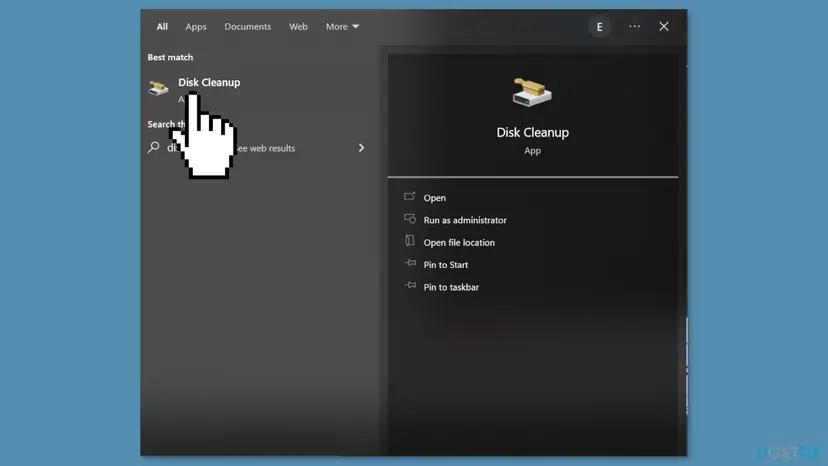828x466 pixels.
Task: Open Disk Cleanup via Open option
Action: coord(435,198)
